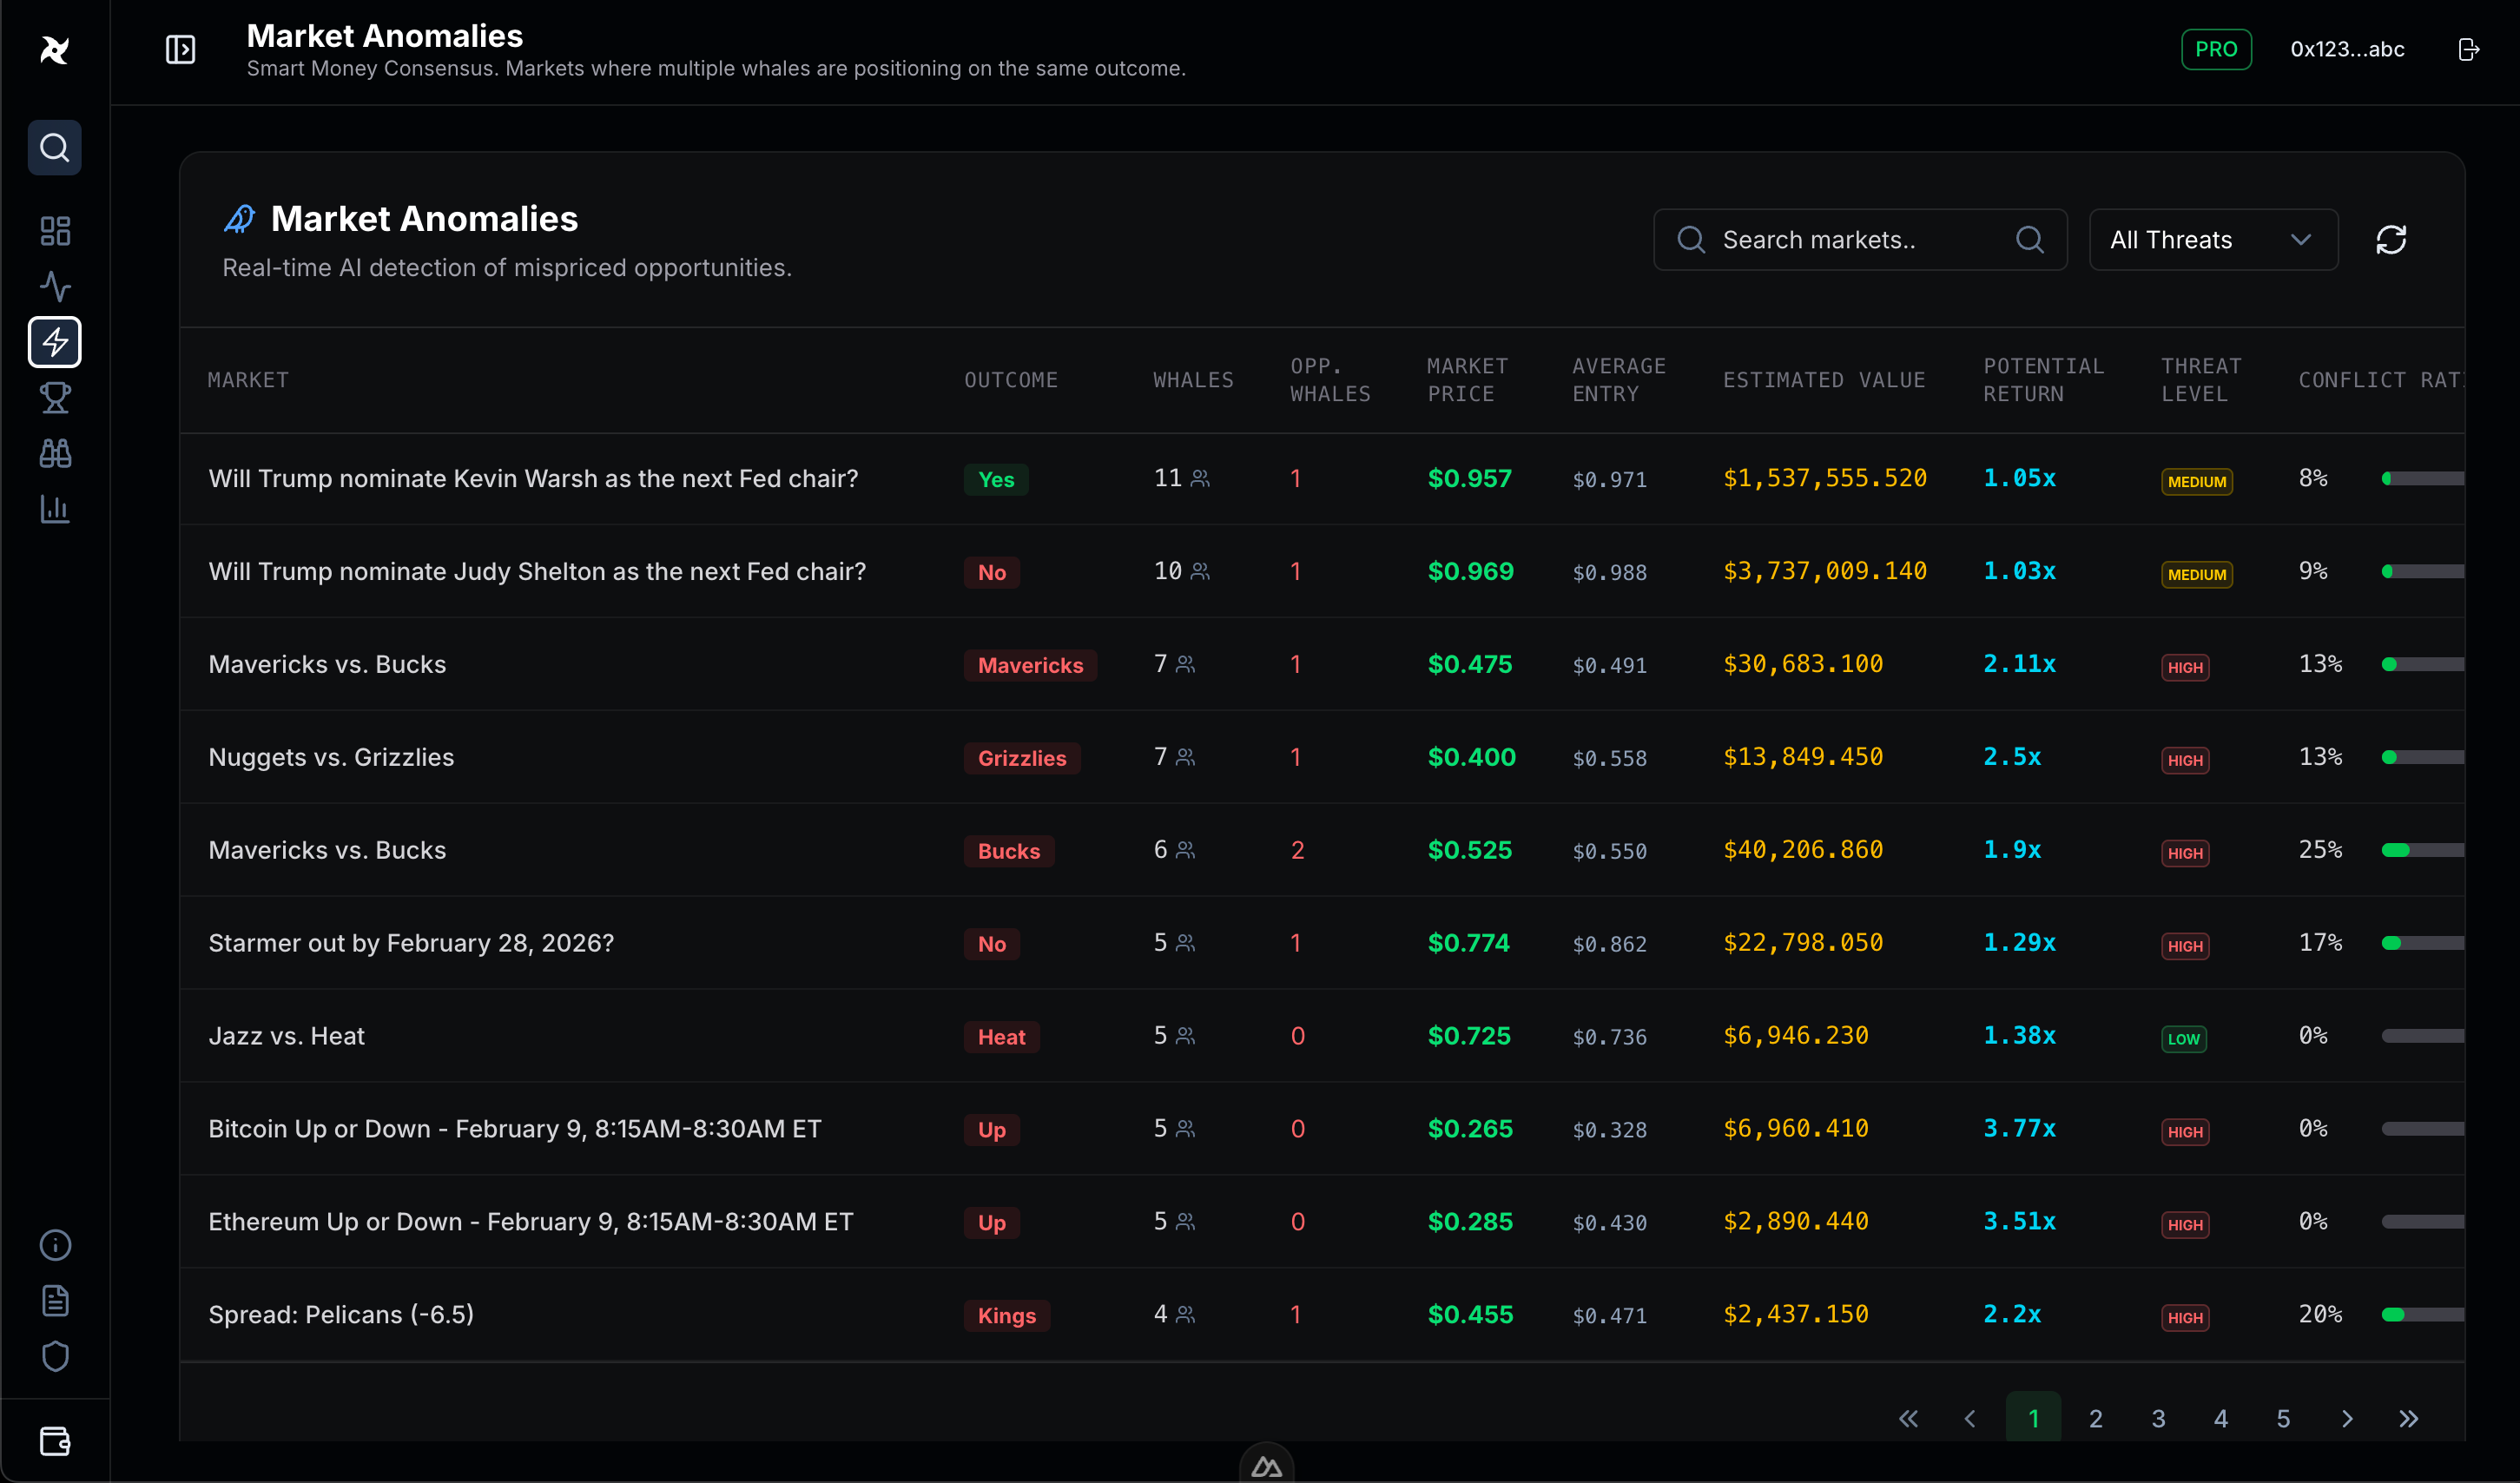Go to page 4 of results
This screenshot has width=2520, height=1483.
pyautogui.click(x=2220, y=1418)
